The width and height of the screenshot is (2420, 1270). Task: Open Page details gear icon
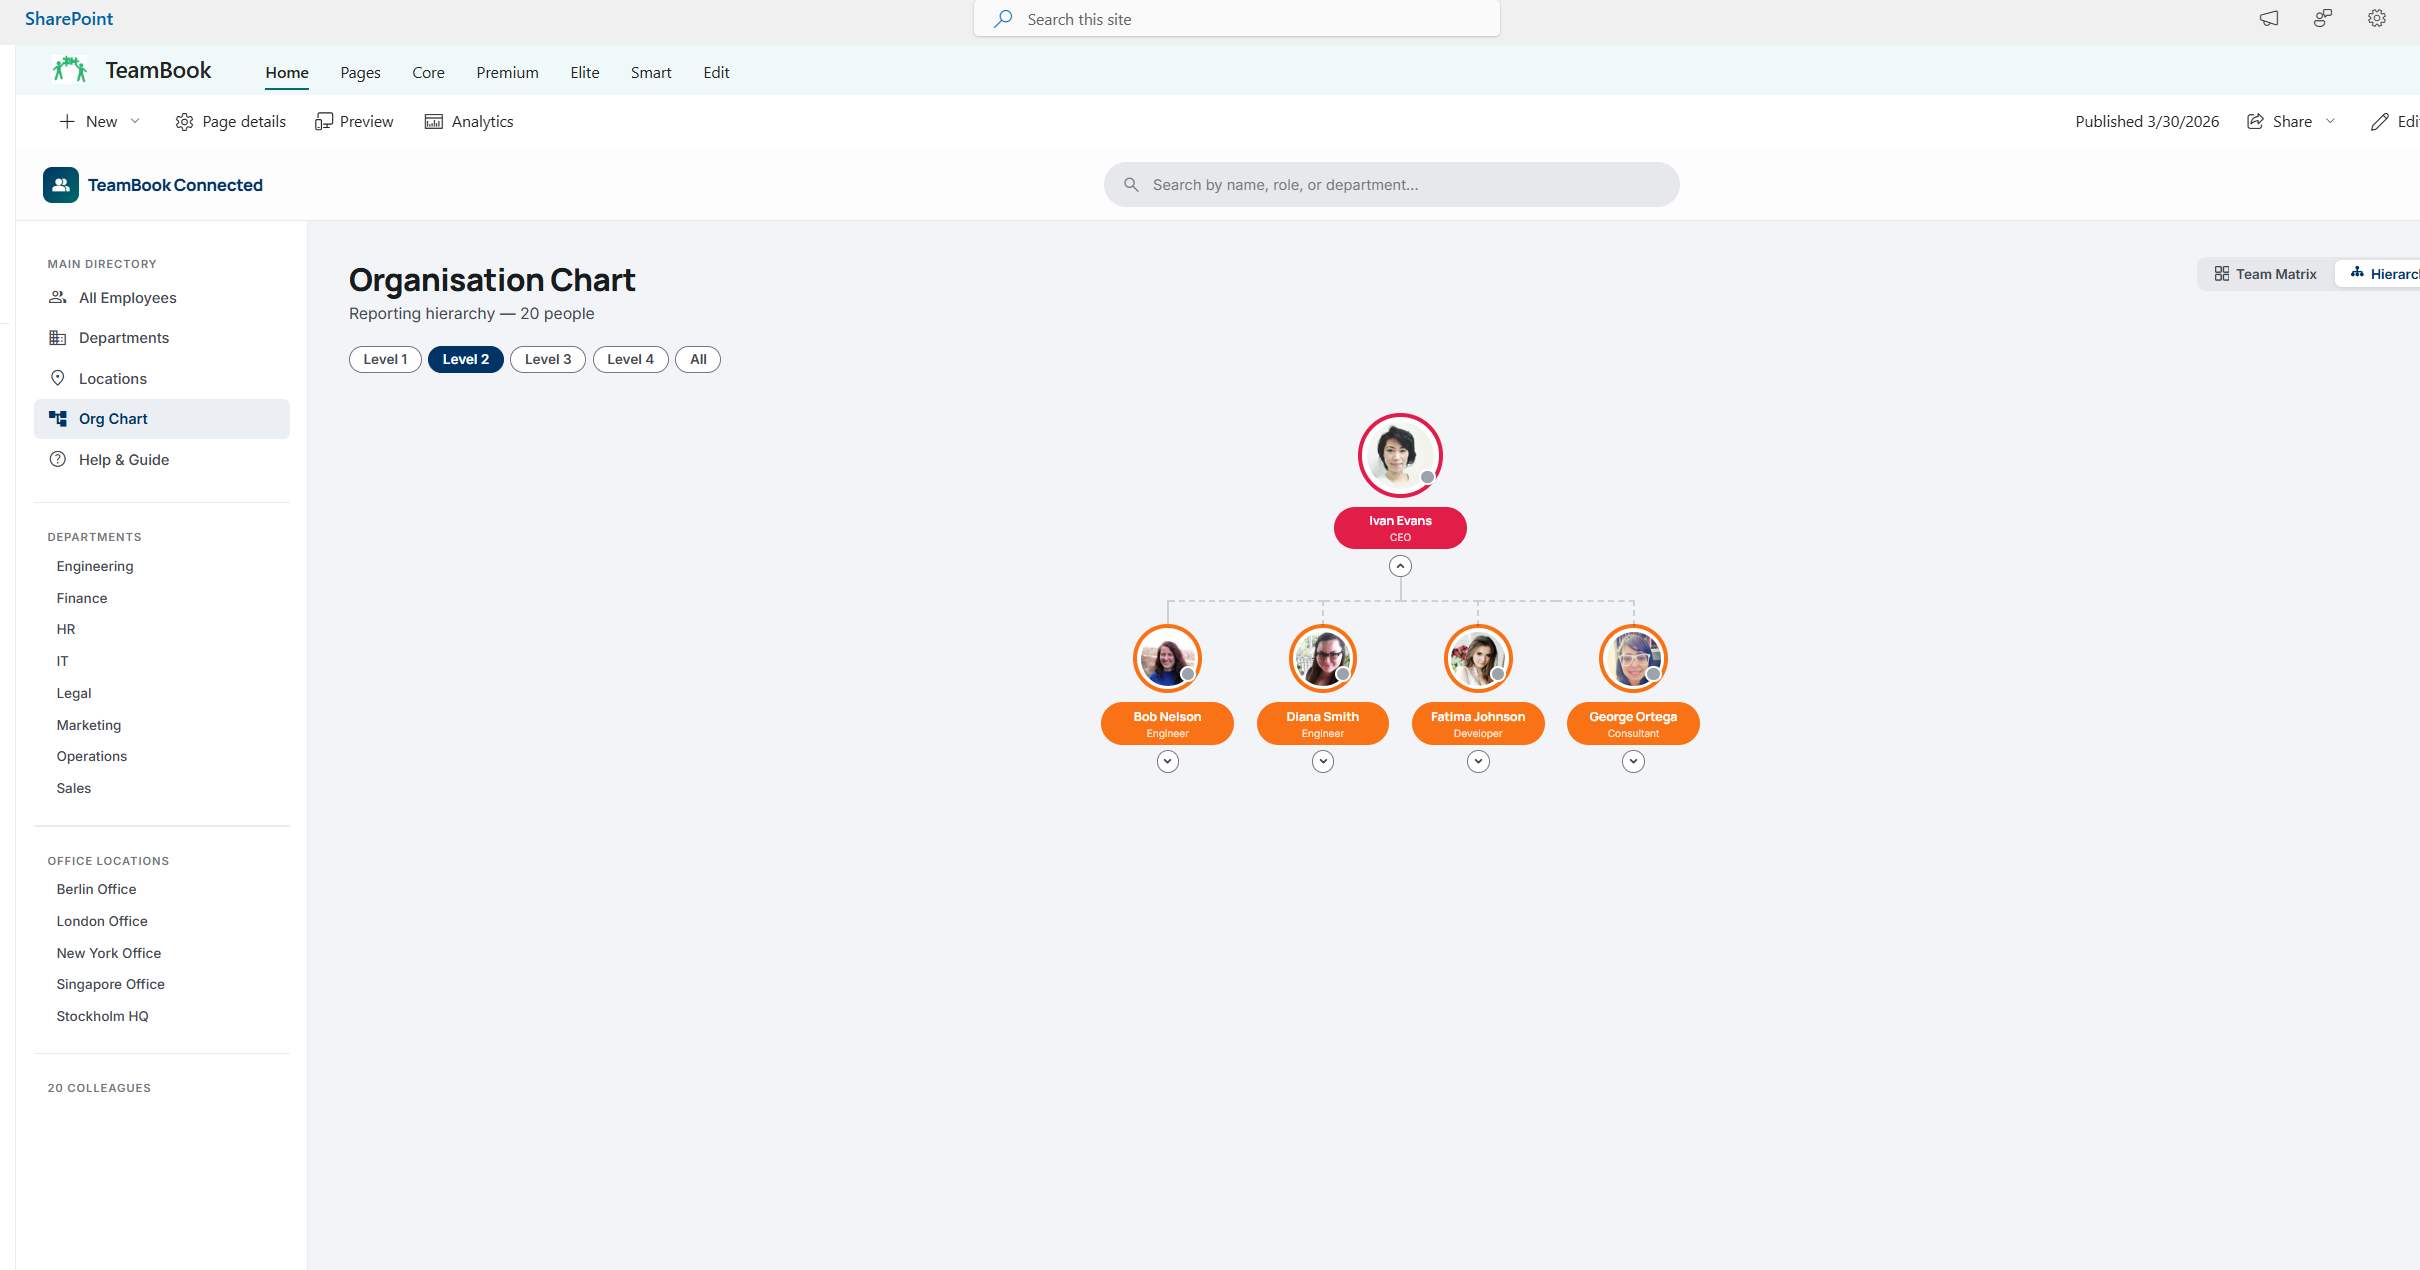click(x=184, y=122)
